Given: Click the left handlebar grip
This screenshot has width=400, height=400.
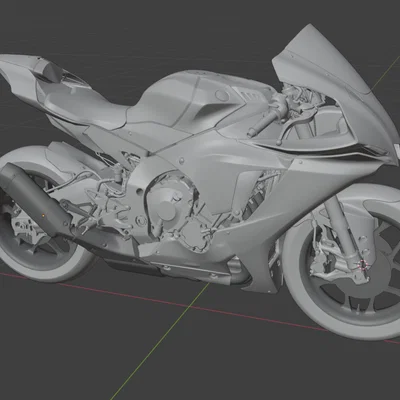Looking at the screenshot, I should coord(263,125).
